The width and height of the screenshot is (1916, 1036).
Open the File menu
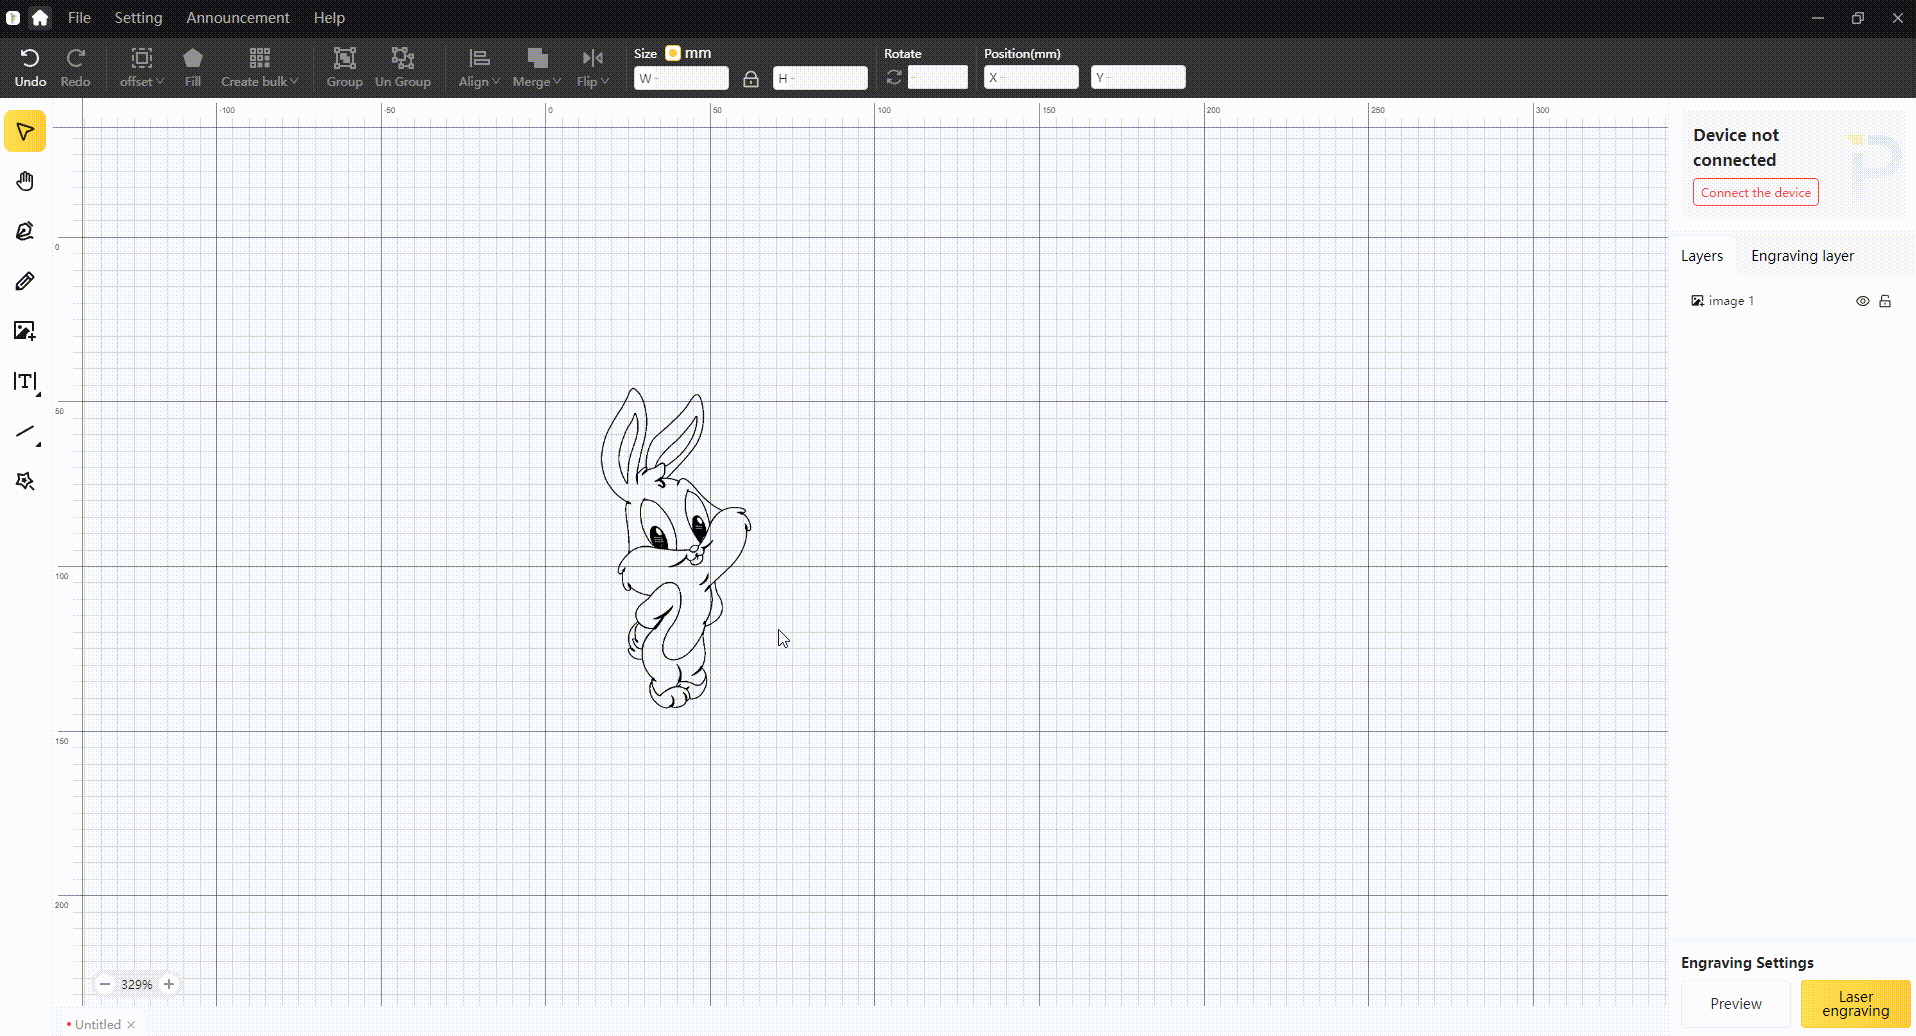click(x=79, y=17)
